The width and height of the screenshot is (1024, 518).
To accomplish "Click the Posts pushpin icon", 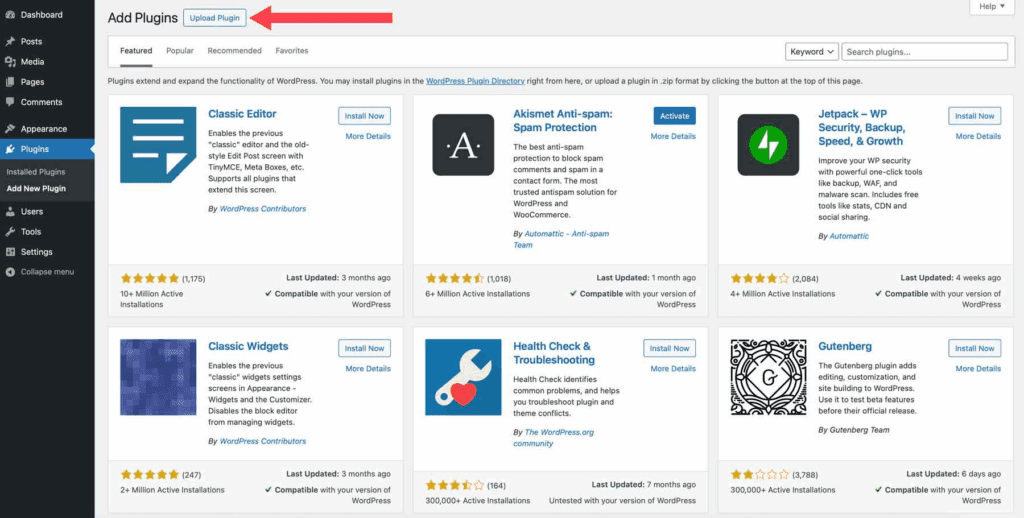I will click(10, 41).
